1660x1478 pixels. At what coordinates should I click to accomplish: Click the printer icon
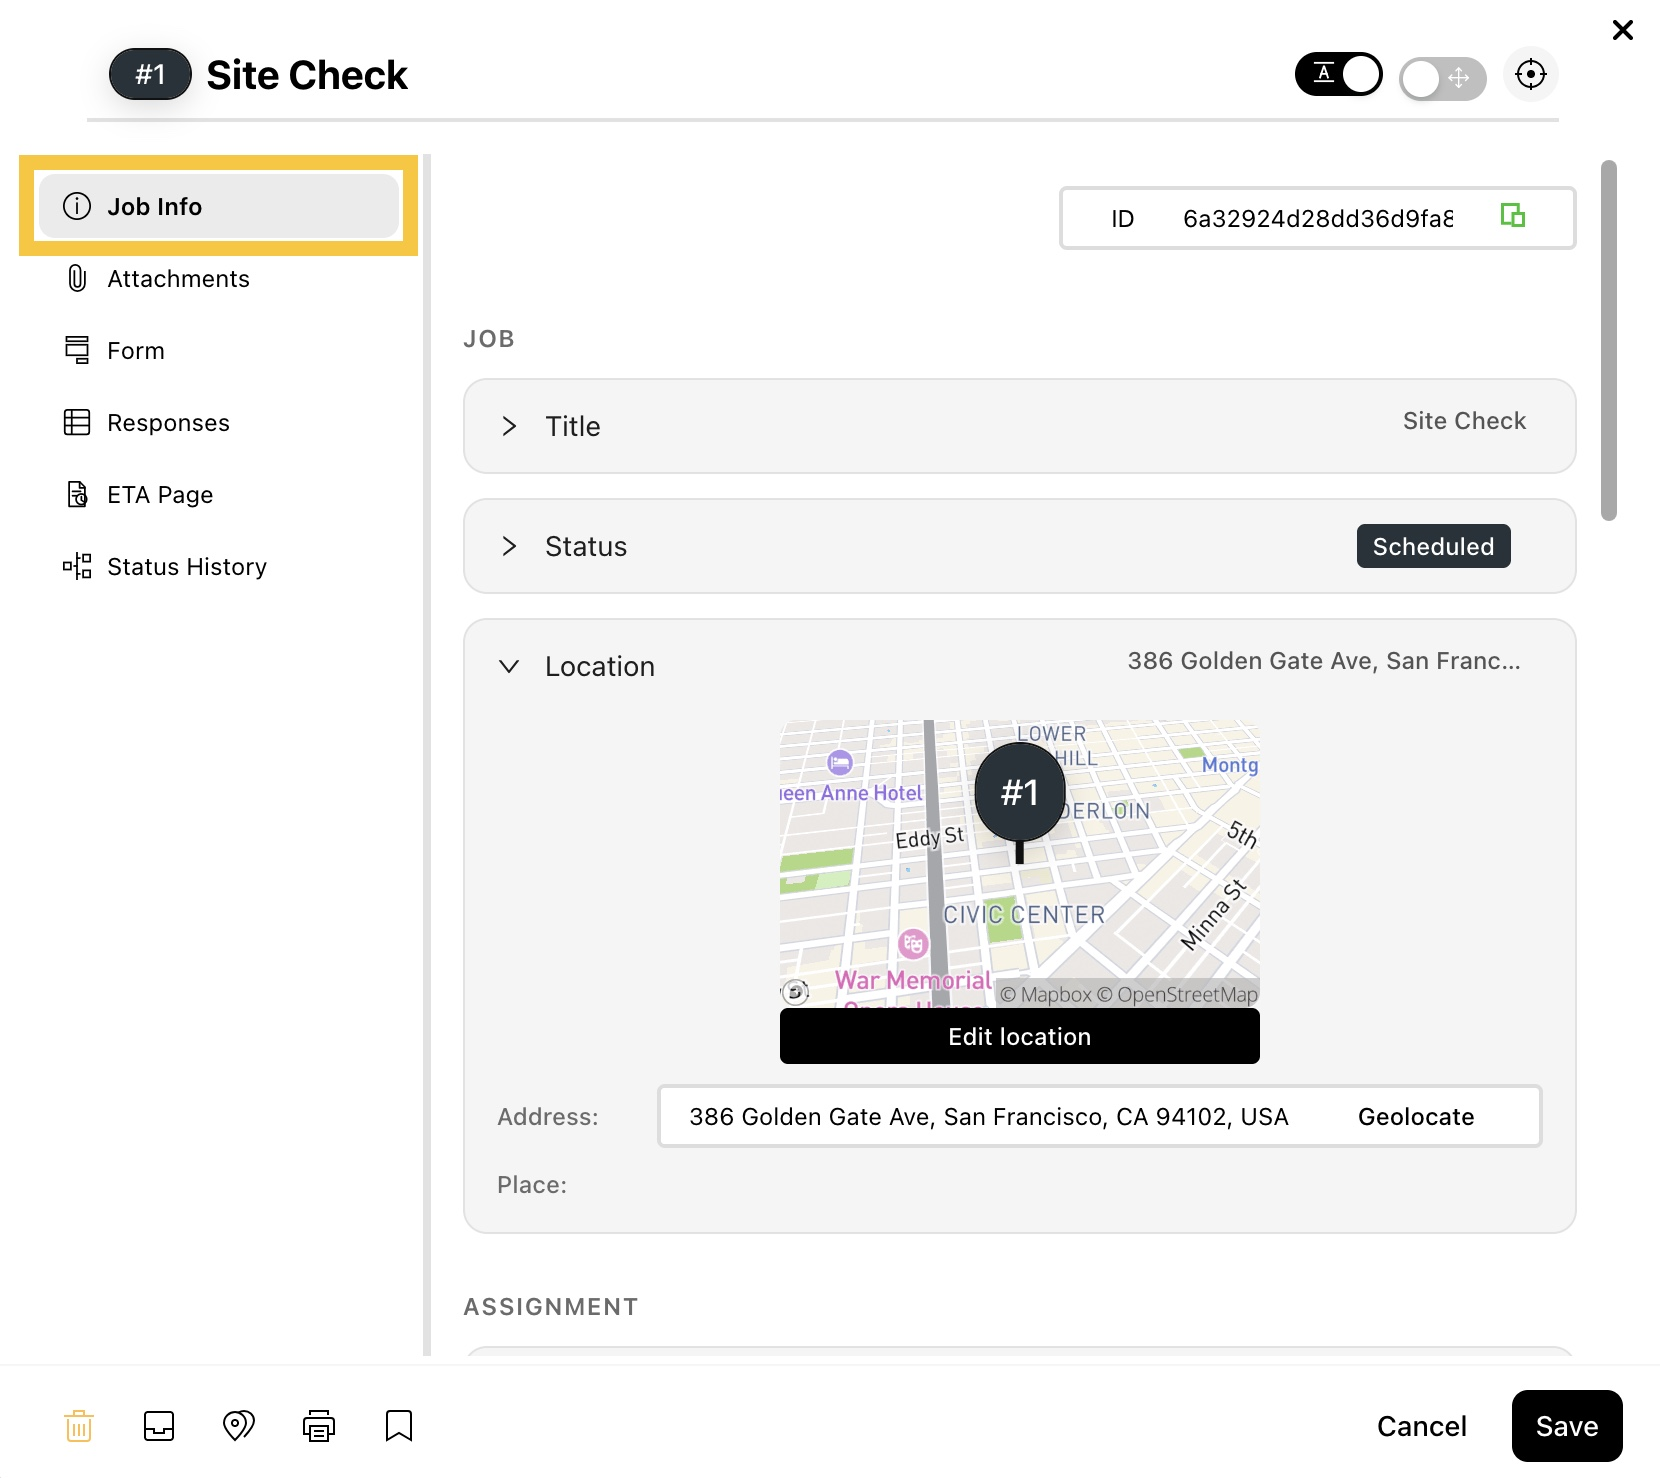coord(319,1426)
